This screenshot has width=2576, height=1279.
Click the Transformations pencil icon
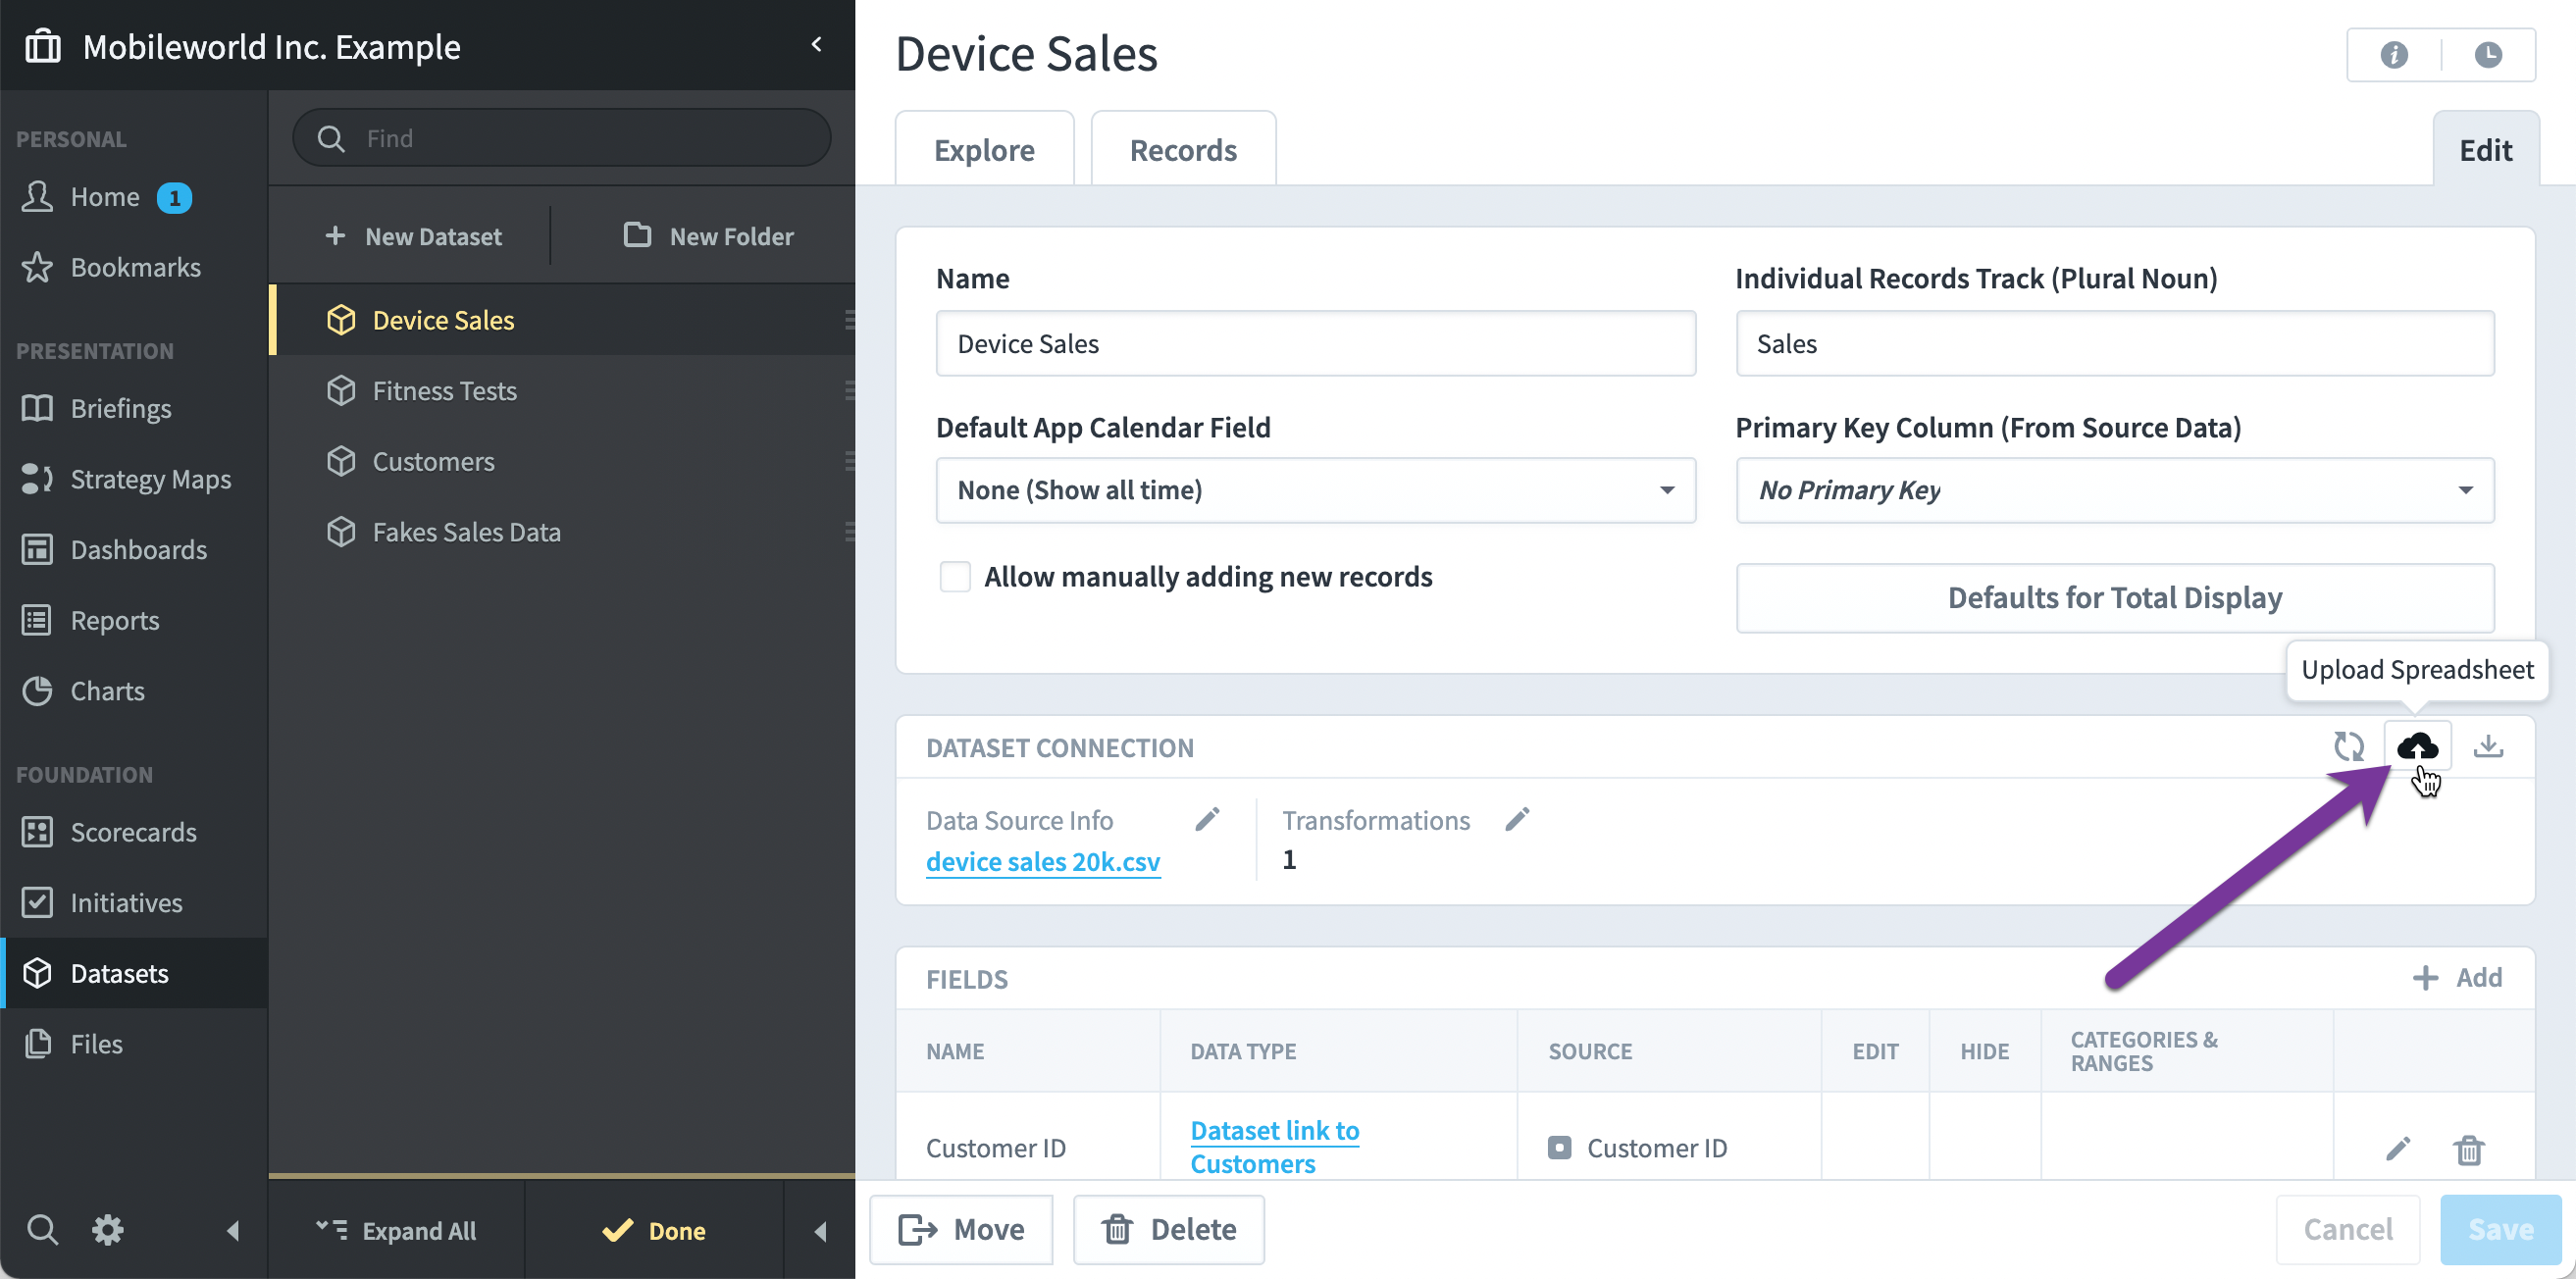[x=1517, y=819]
